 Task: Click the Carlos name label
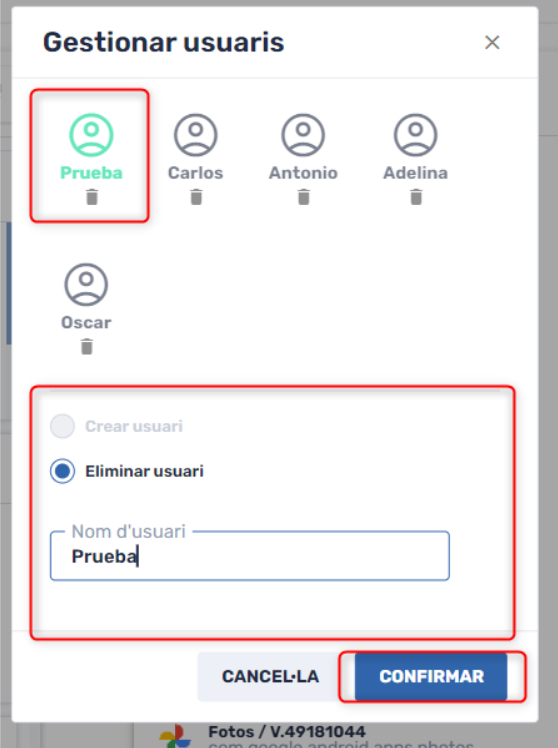click(196, 173)
